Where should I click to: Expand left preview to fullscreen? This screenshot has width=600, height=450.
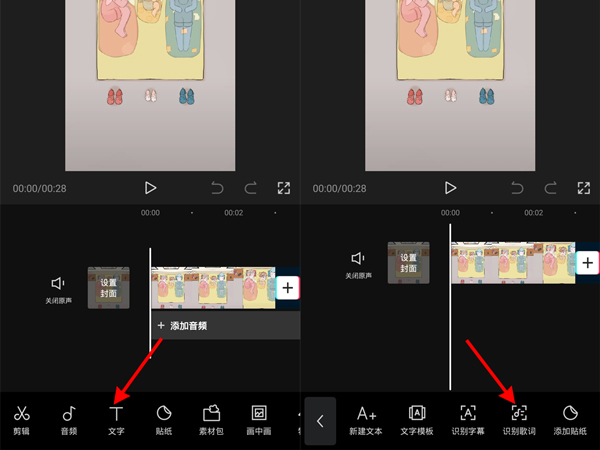(284, 188)
